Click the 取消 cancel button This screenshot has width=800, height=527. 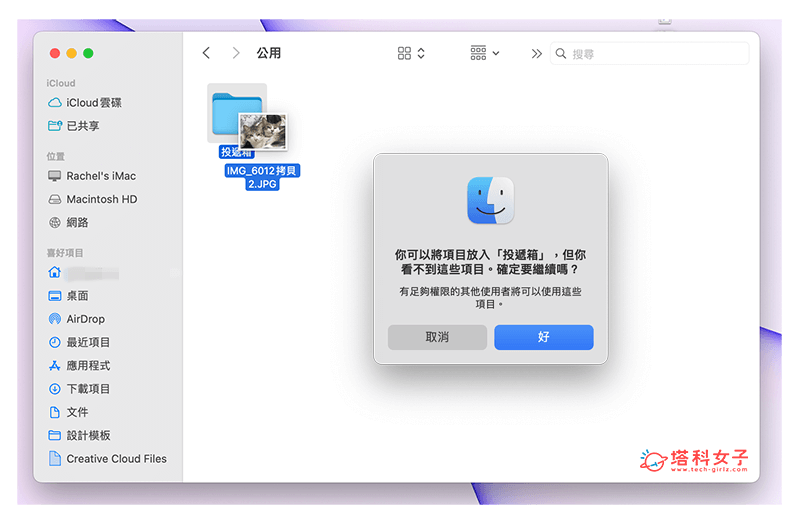[437, 337]
